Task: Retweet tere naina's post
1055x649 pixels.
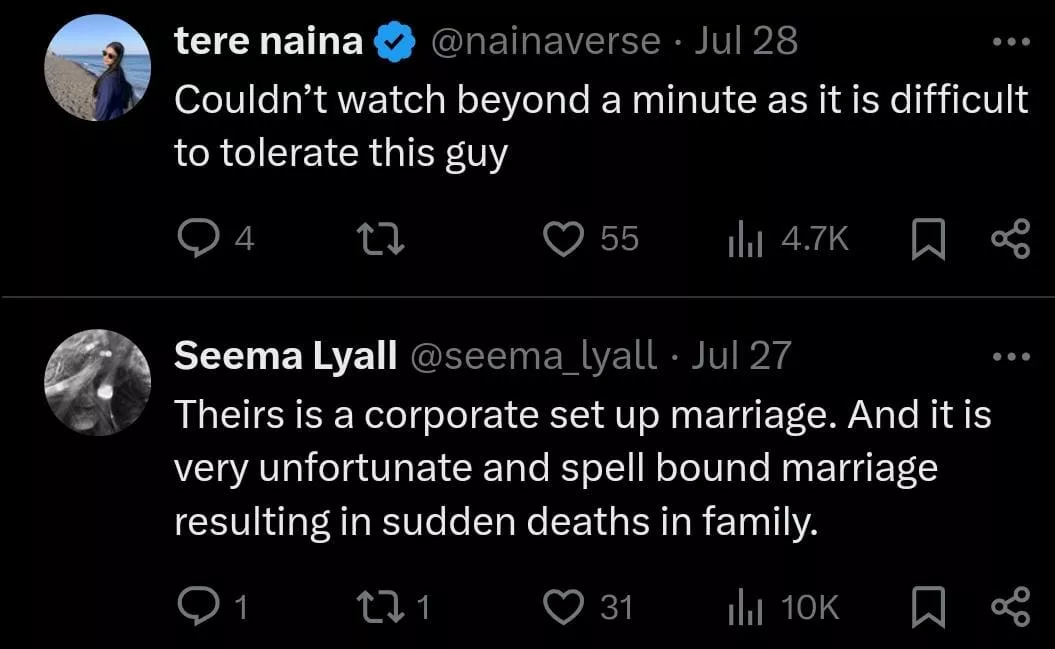Action: click(382, 239)
